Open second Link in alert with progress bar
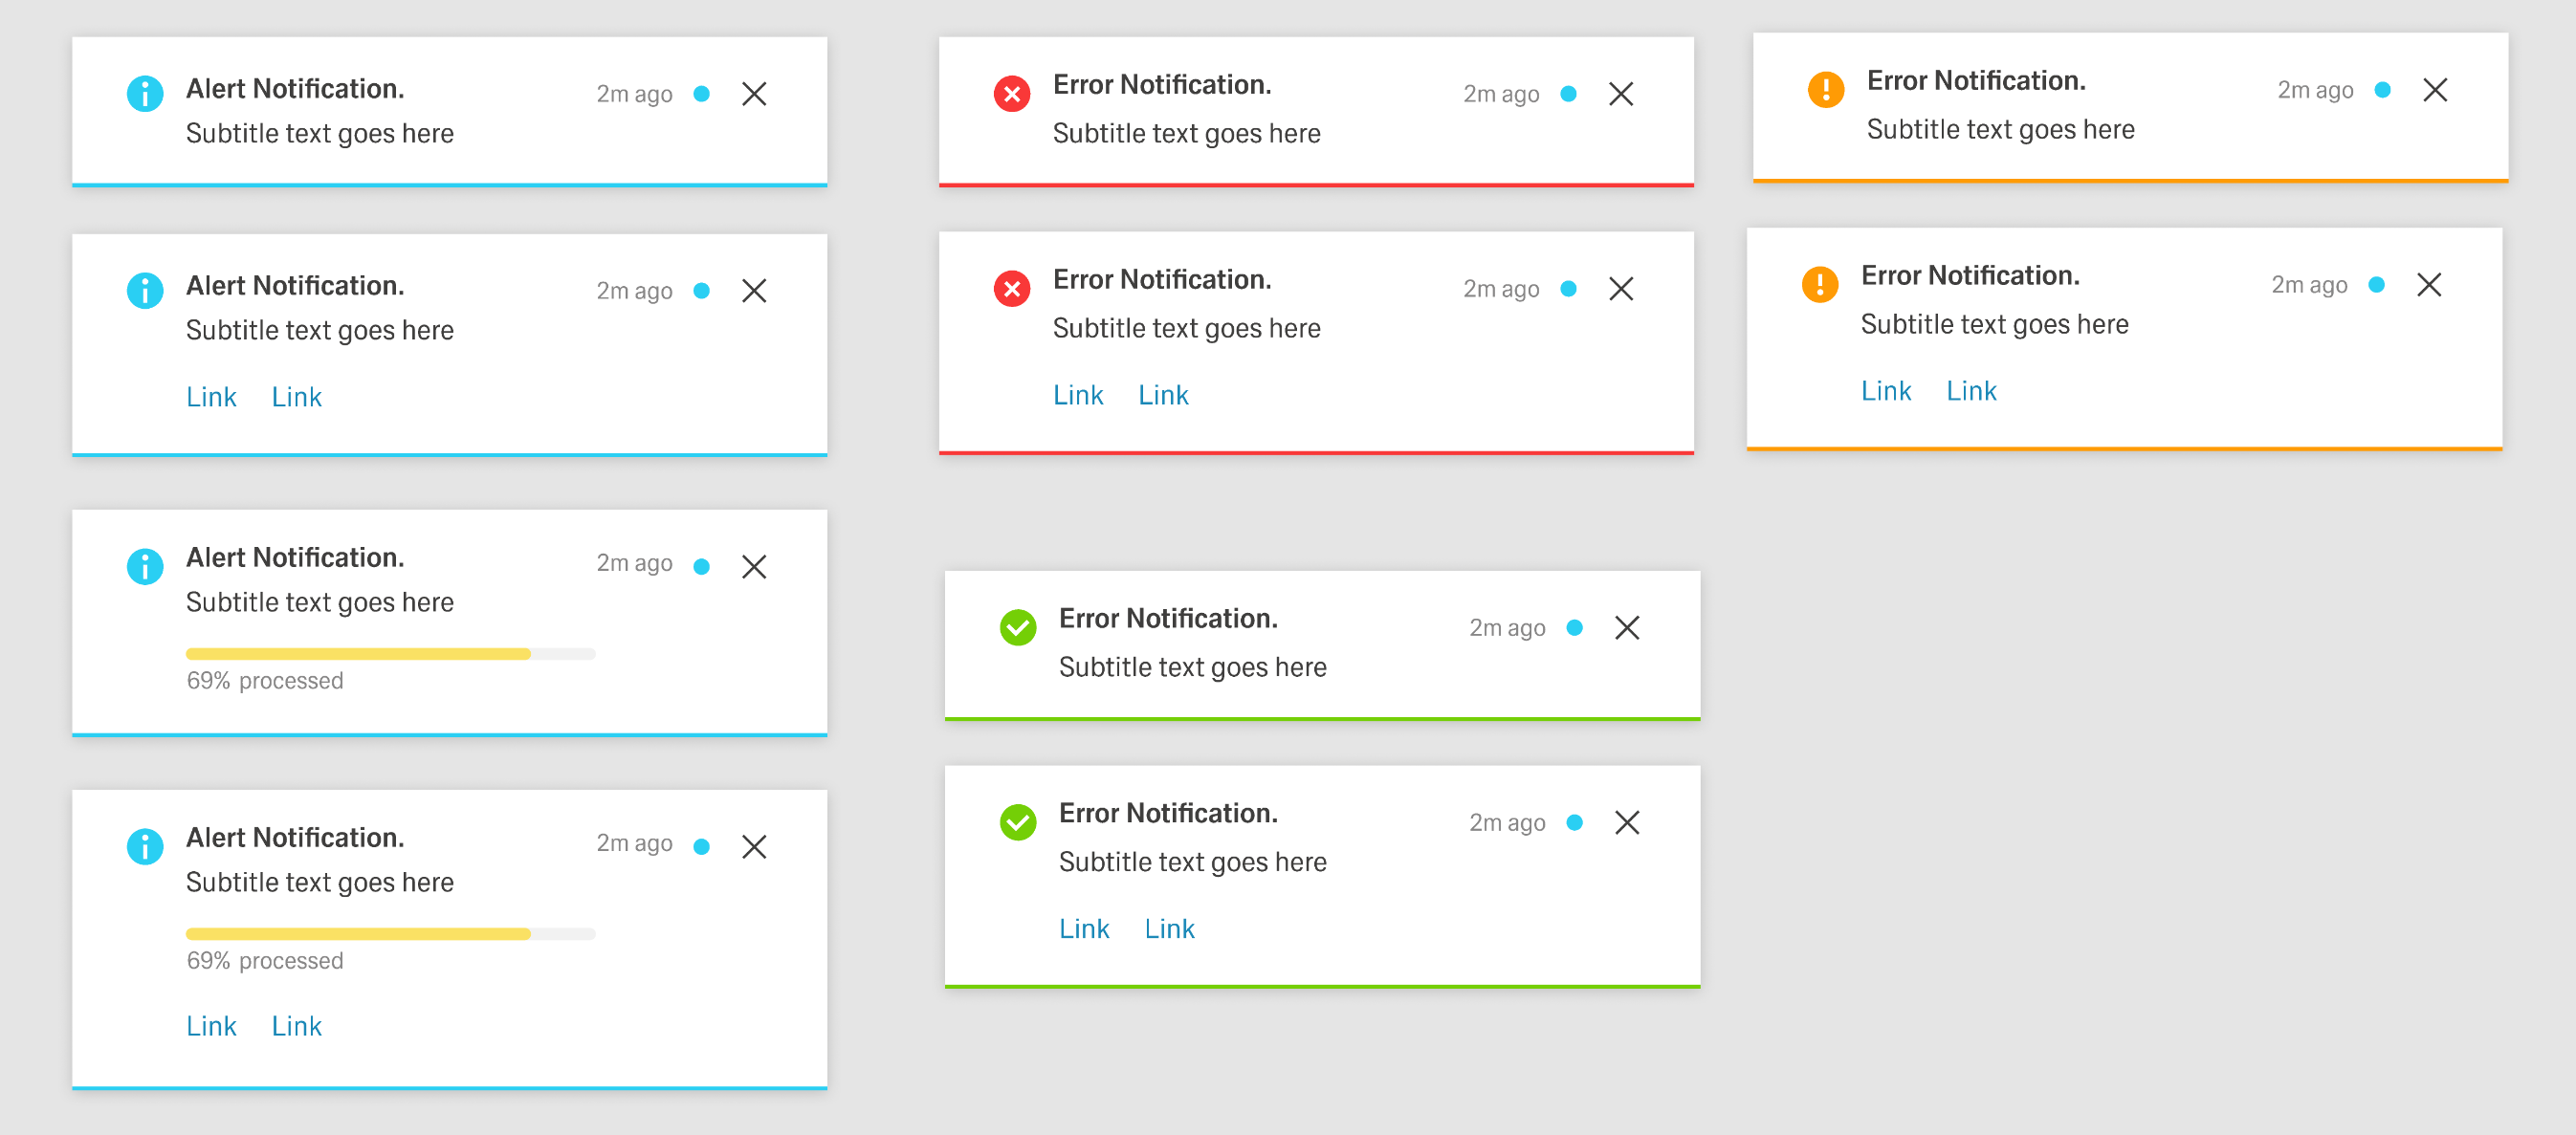The width and height of the screenshot is (2576, 1135). [296, 1026]
